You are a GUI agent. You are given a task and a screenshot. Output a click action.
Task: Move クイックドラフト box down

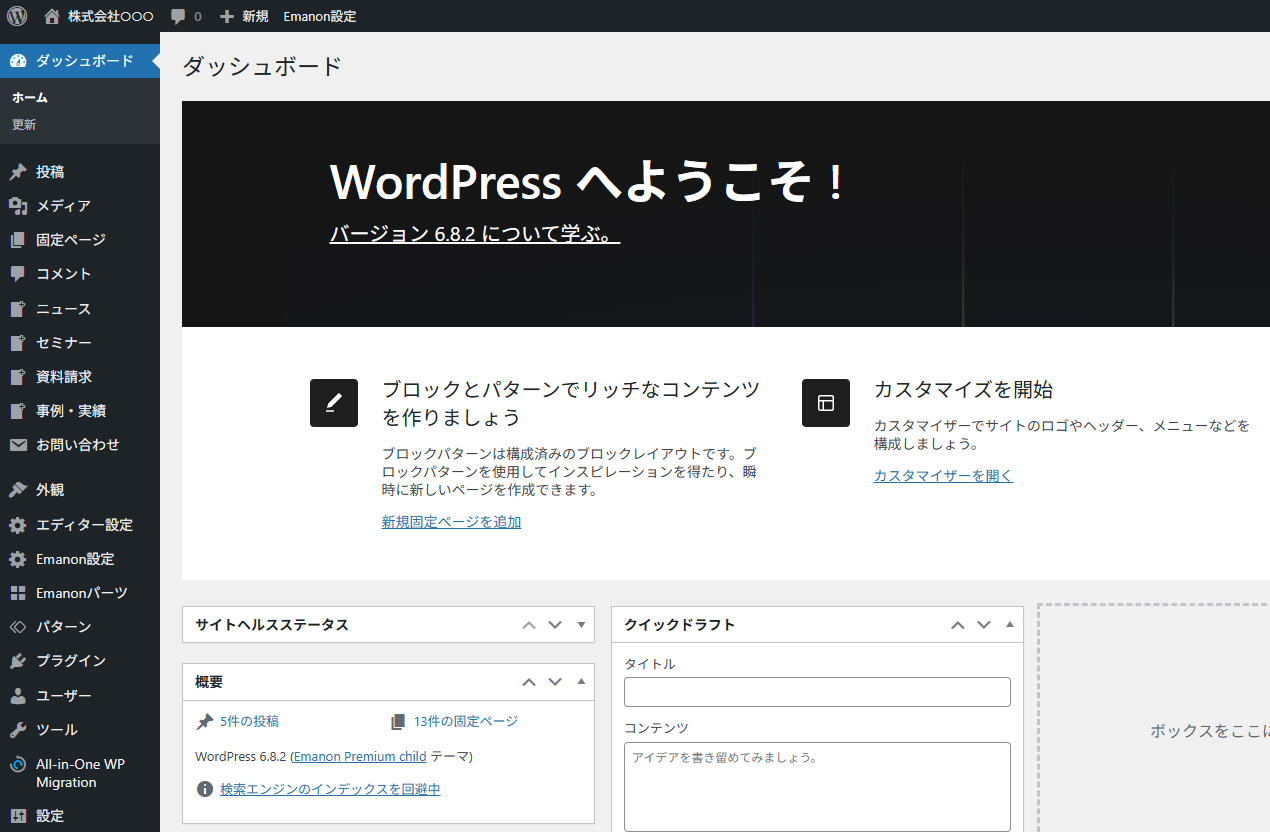pos(983,625)
